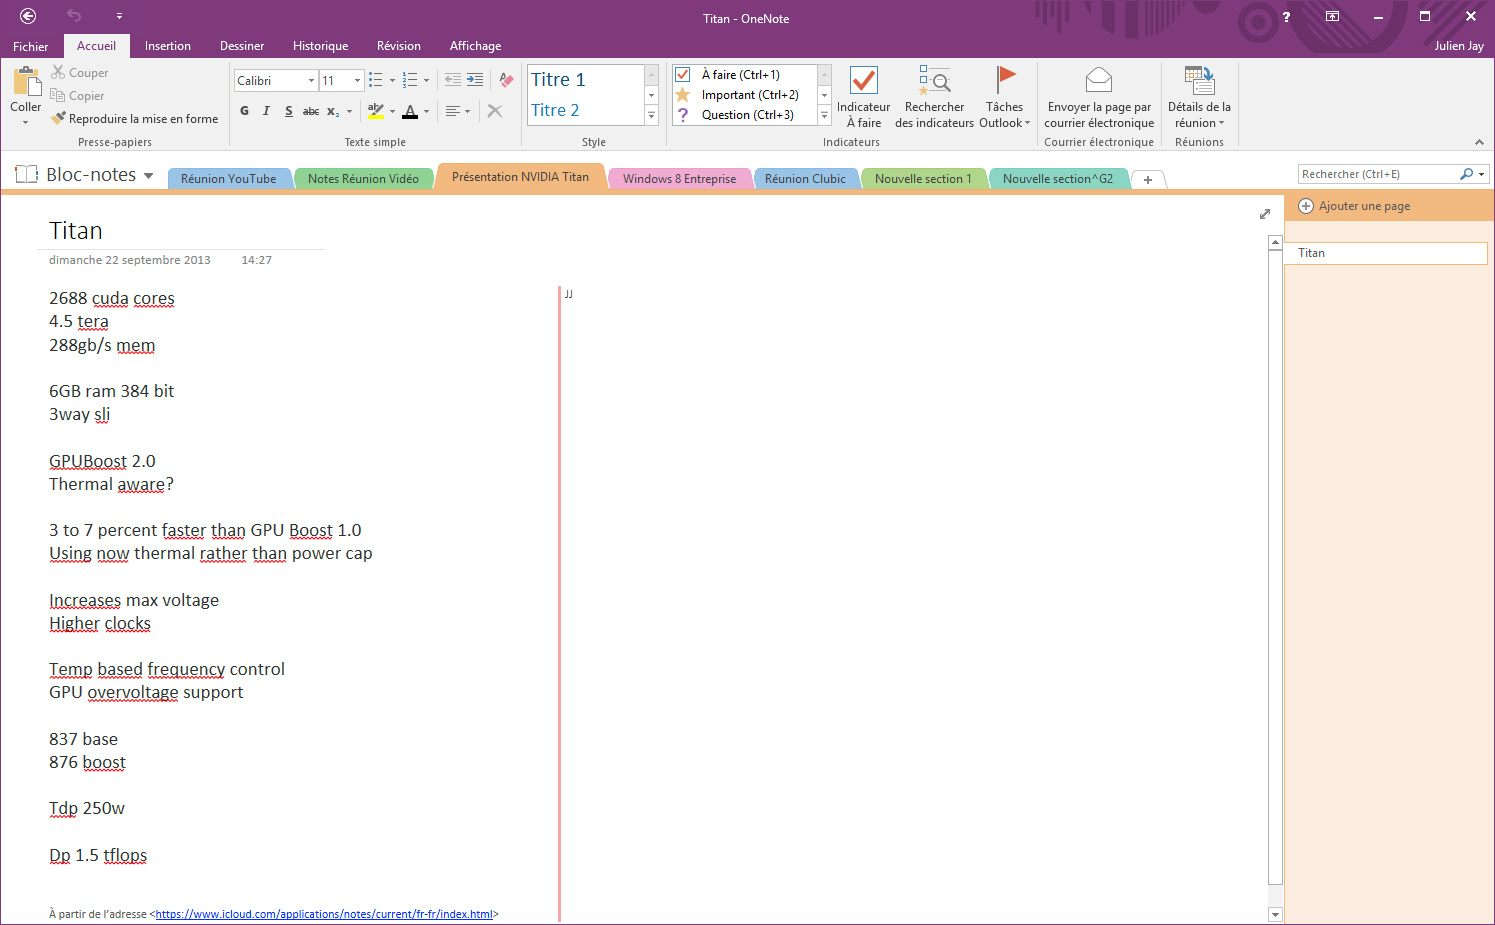Expand the font size 11 dropdown
This screenshot has height=925, width=1495.
coord(356,80)
